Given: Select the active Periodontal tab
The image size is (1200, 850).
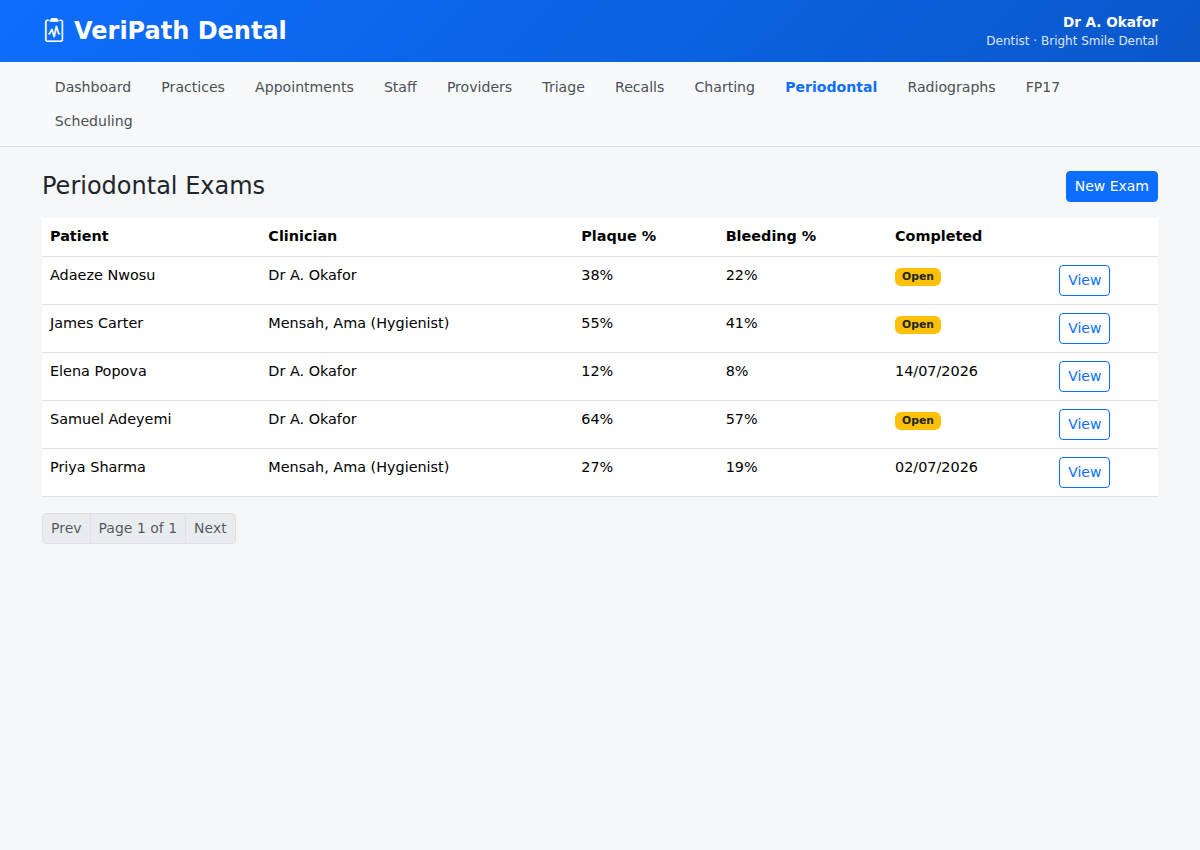Looking at the screenshot, I should pos(831,87).
